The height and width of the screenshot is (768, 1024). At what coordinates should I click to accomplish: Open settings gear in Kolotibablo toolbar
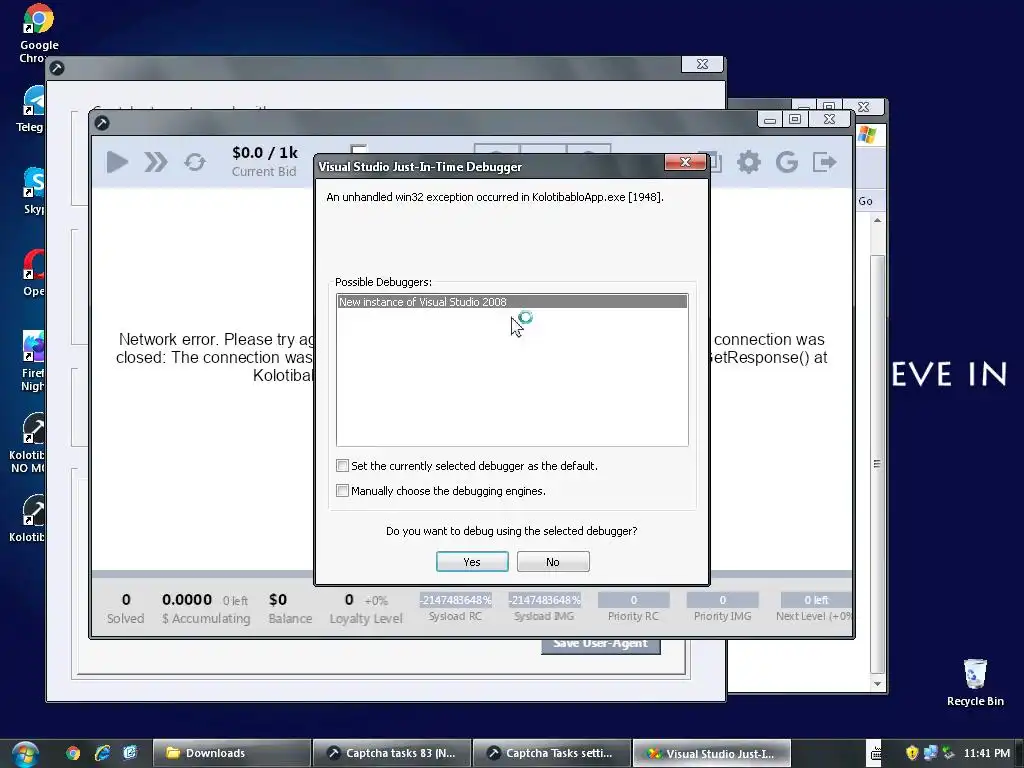(748, 162)
